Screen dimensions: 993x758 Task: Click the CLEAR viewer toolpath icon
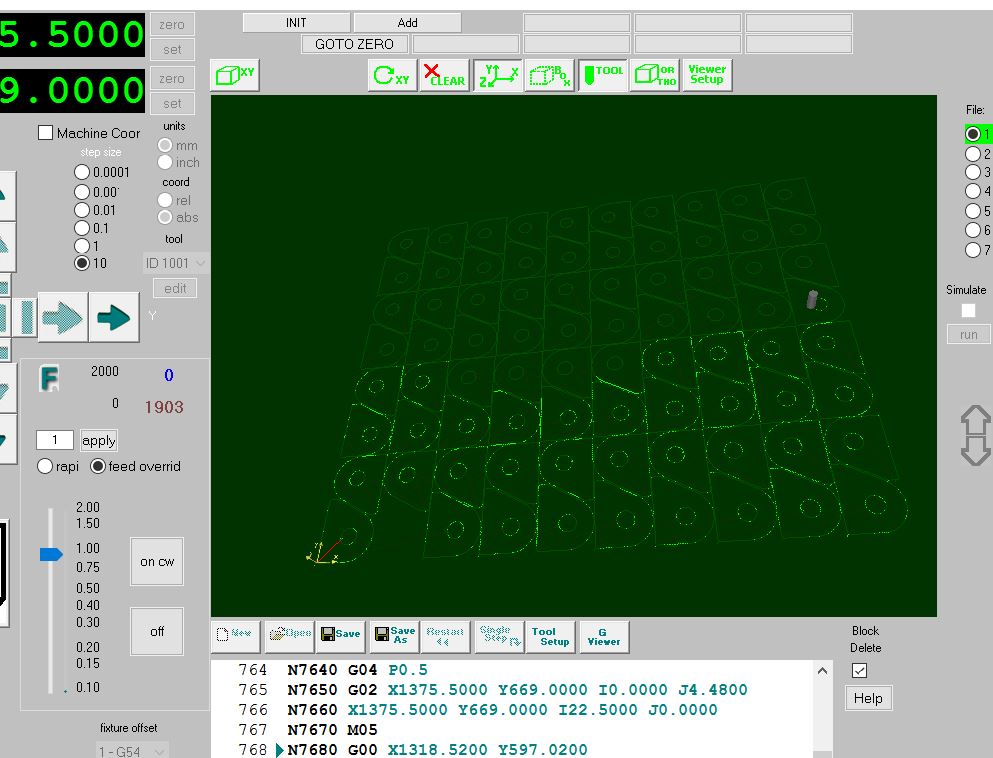point(445,75)
